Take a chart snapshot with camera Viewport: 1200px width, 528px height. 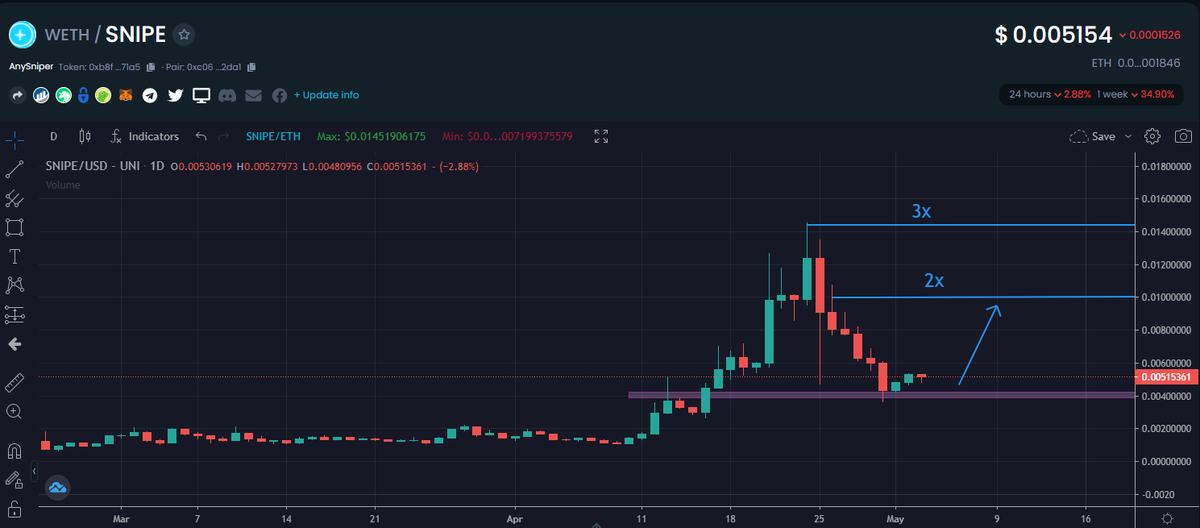click(x=1182, y=136)
